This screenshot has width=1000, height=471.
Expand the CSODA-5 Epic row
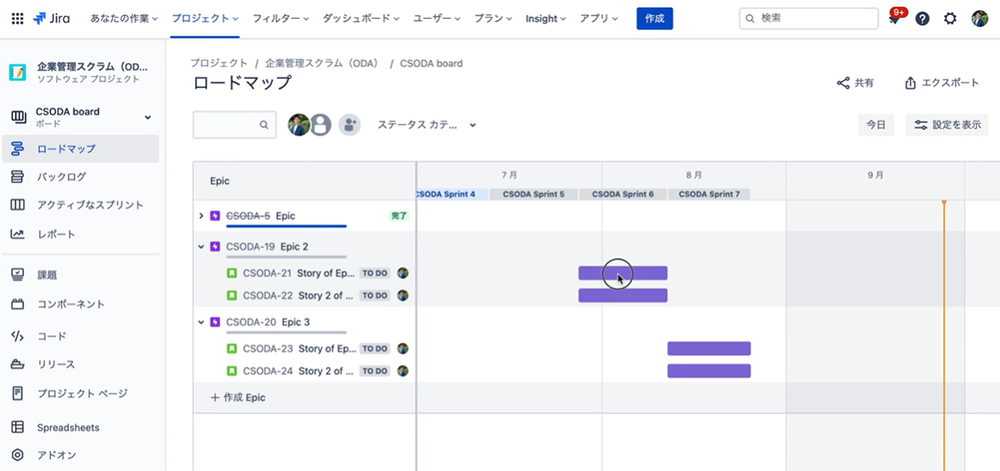point(201,216)
